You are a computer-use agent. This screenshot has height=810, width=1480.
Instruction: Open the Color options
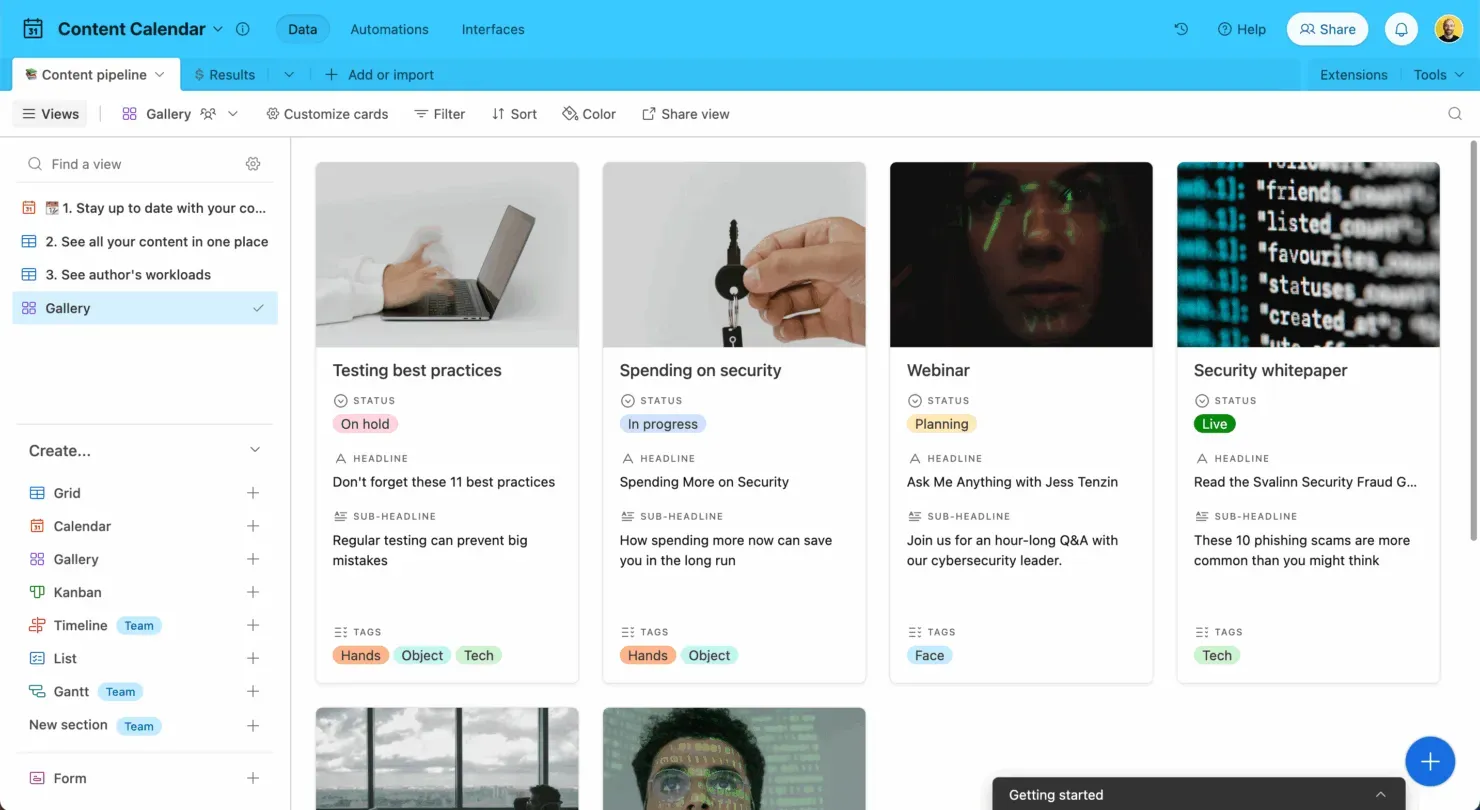589,114
